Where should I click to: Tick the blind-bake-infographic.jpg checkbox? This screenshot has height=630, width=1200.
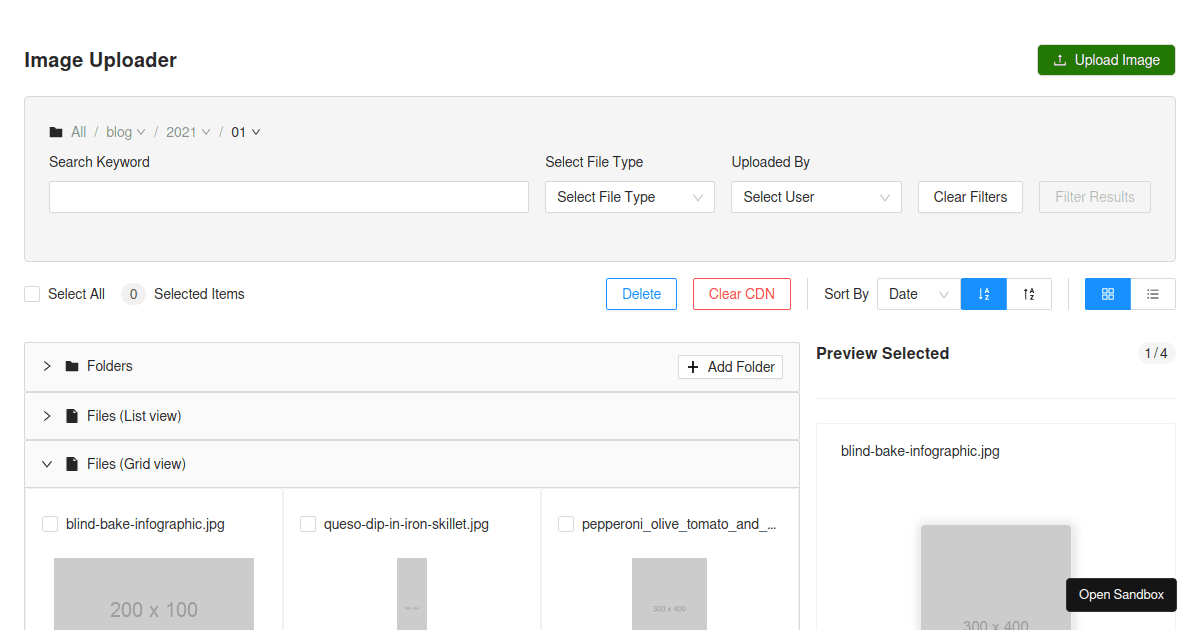click(x=50, y=524)
